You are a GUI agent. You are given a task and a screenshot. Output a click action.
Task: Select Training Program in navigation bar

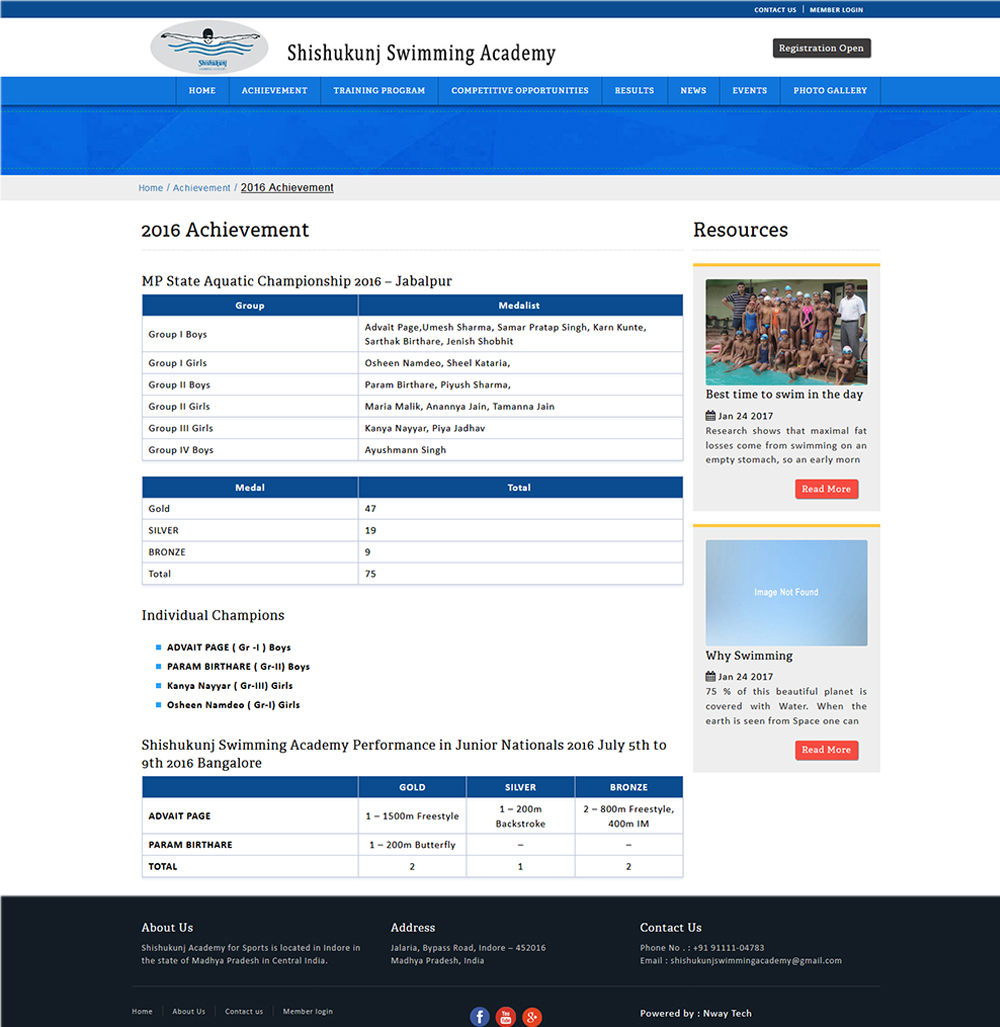click(379, 91)
